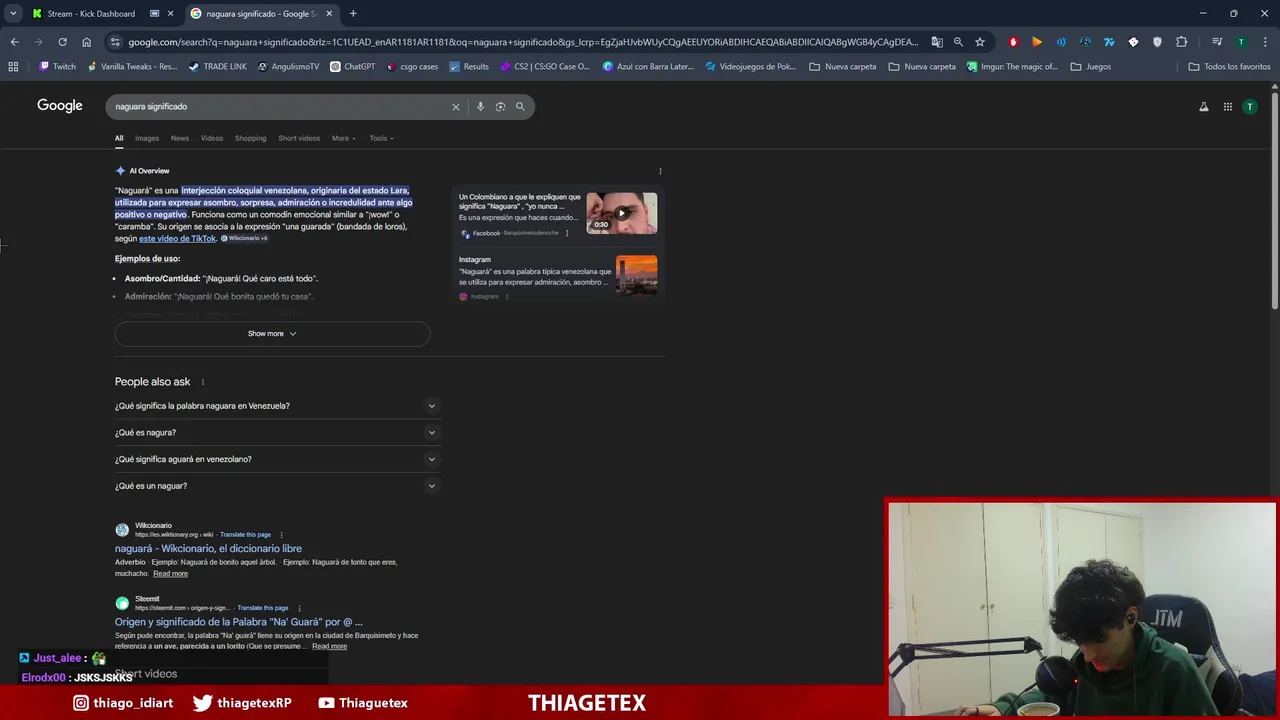This screenshot has width=1280, height=720.
Task: Follow the 'este video de TikTok' link
Action: pos(177,238)
